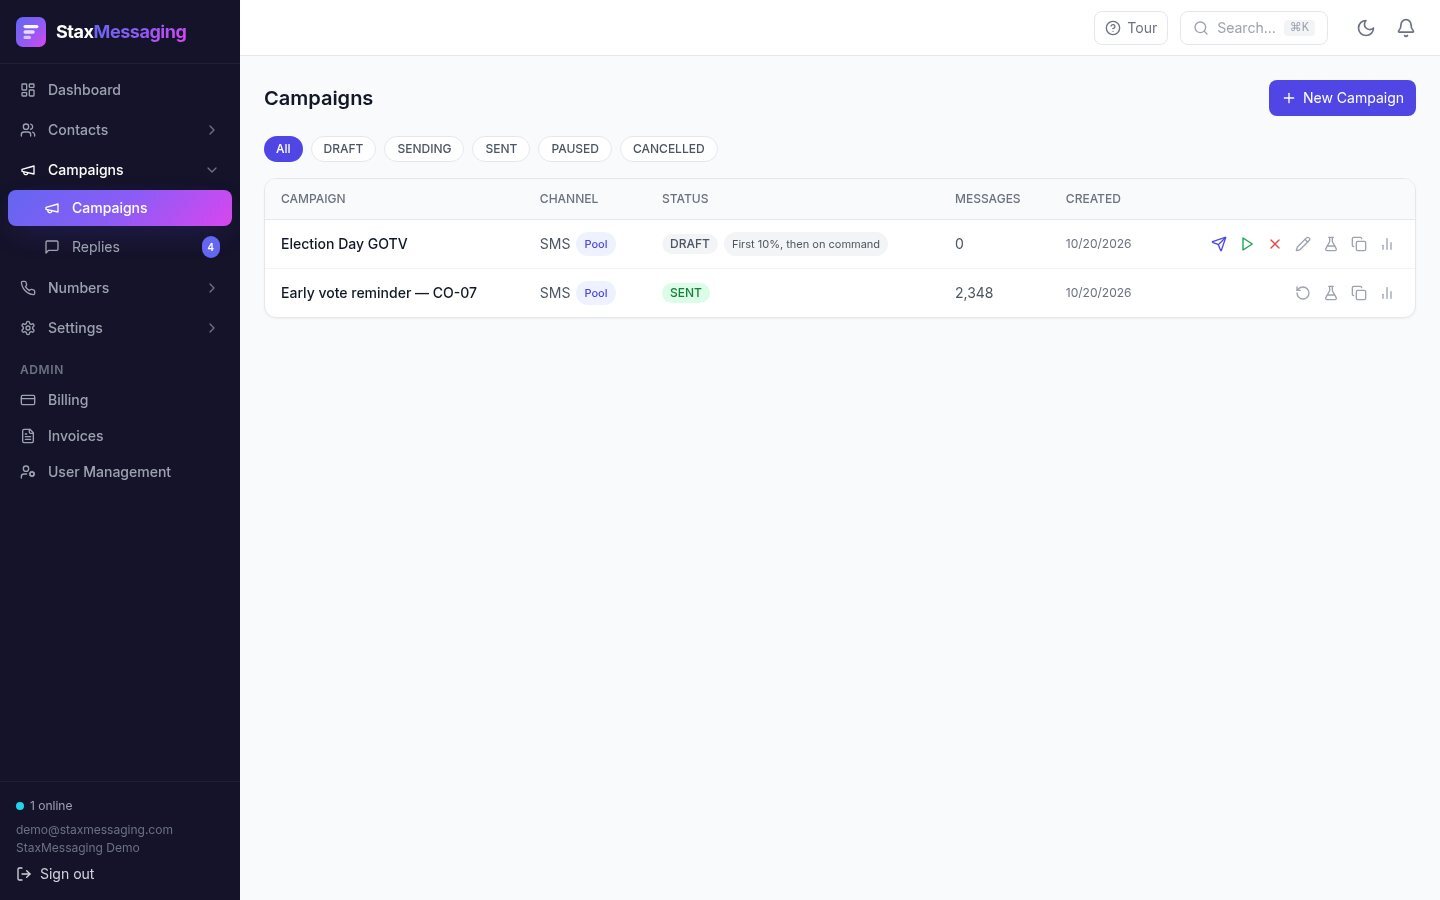Click the CREATED column header

coord(1093,199)
